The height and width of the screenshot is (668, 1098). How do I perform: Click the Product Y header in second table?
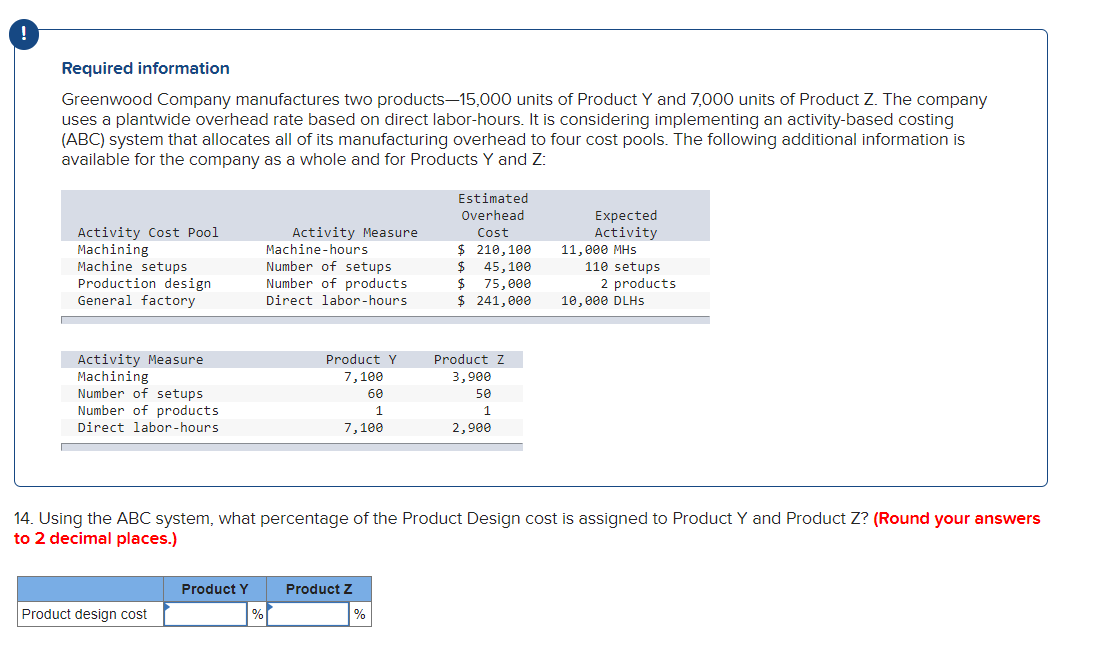pos(361,359)
